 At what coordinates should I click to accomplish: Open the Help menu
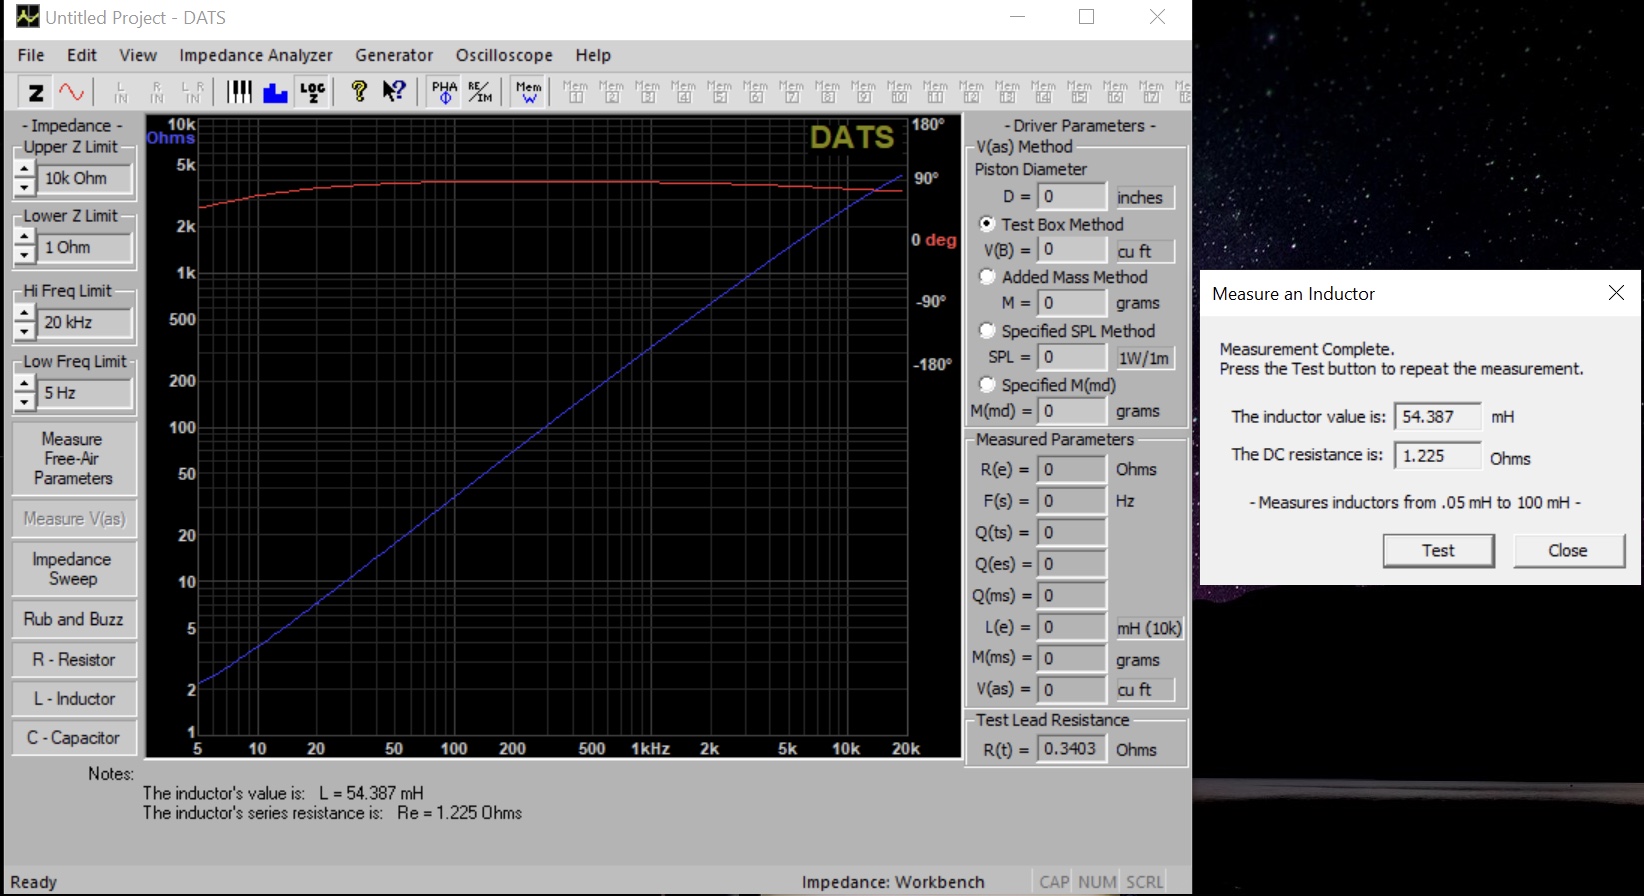click(593, 55)
